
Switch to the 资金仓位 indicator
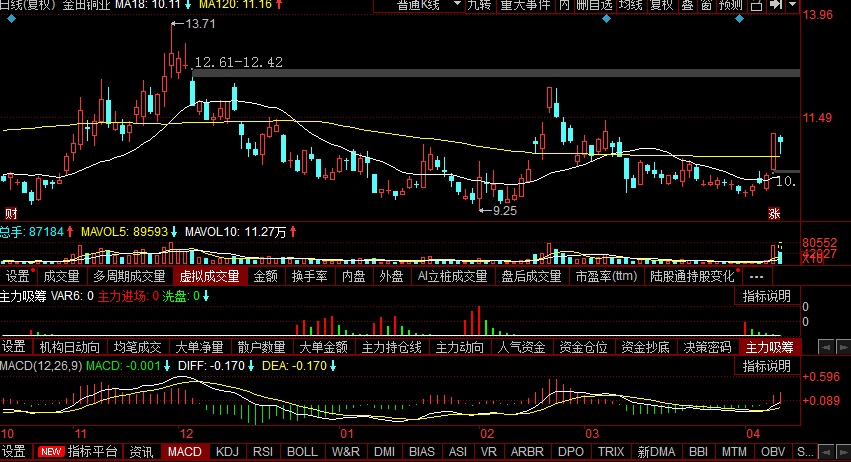(x=583, y=347)
